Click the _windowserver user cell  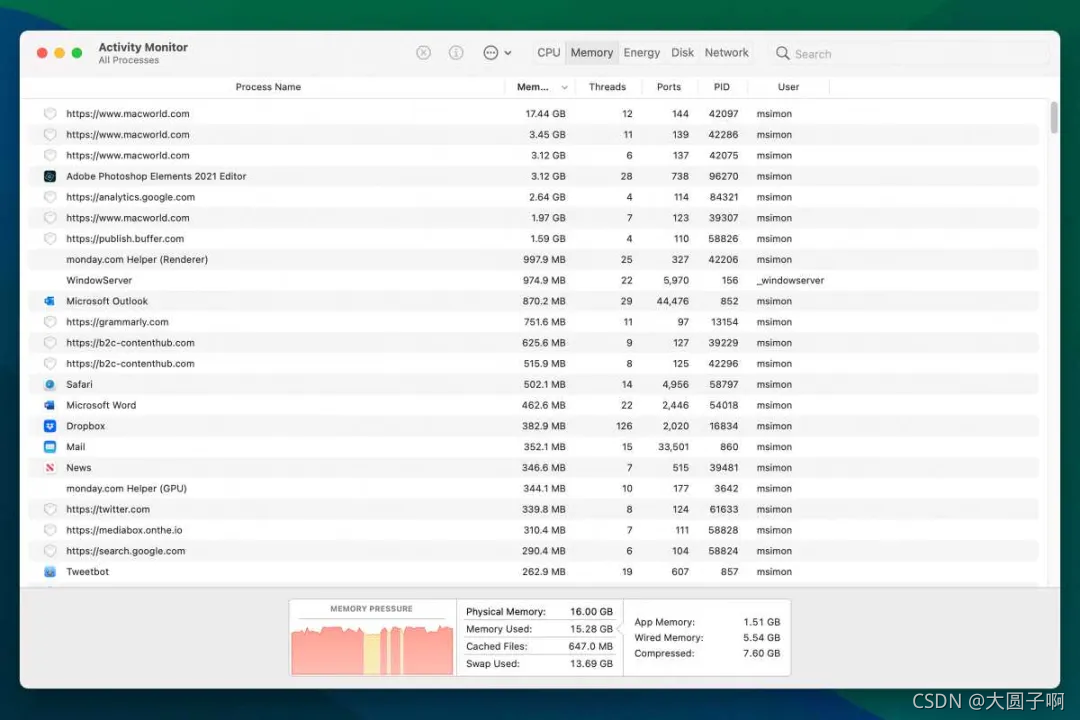coord(790,280)
